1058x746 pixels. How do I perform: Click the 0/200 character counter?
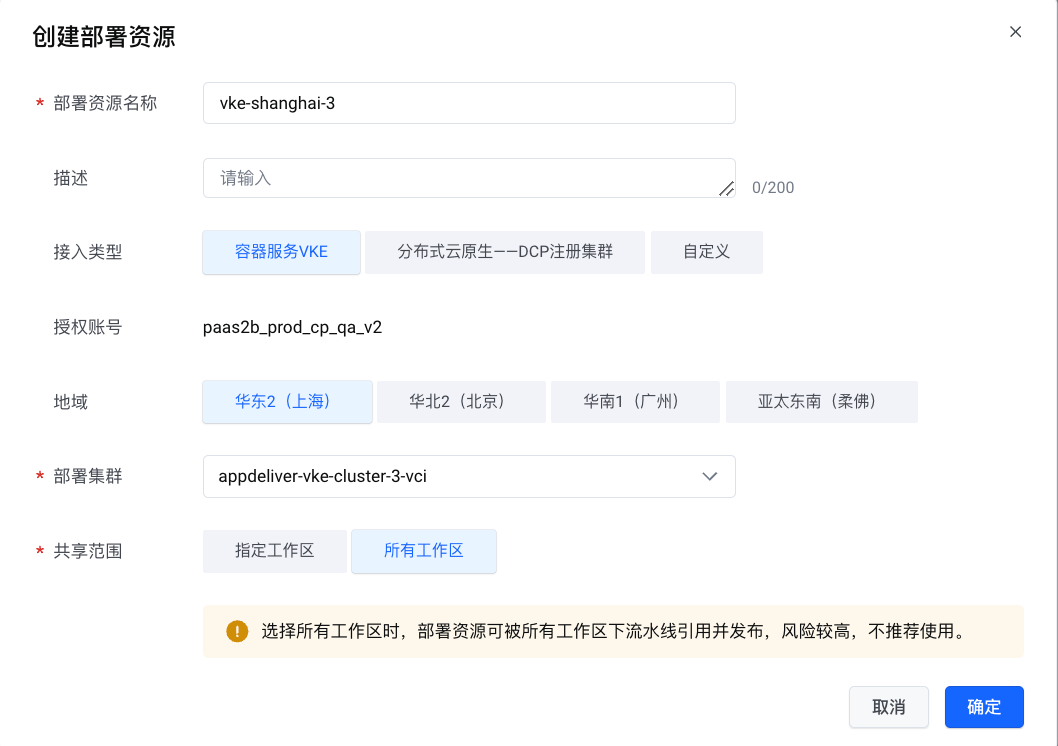coord(773,188)
